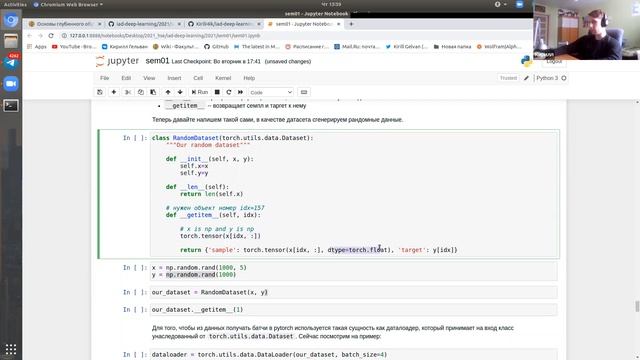Open the Kernel menu in Jupyter
This screenshot has width=640, height=360.
pyautogui.click(x=223, y=78)
